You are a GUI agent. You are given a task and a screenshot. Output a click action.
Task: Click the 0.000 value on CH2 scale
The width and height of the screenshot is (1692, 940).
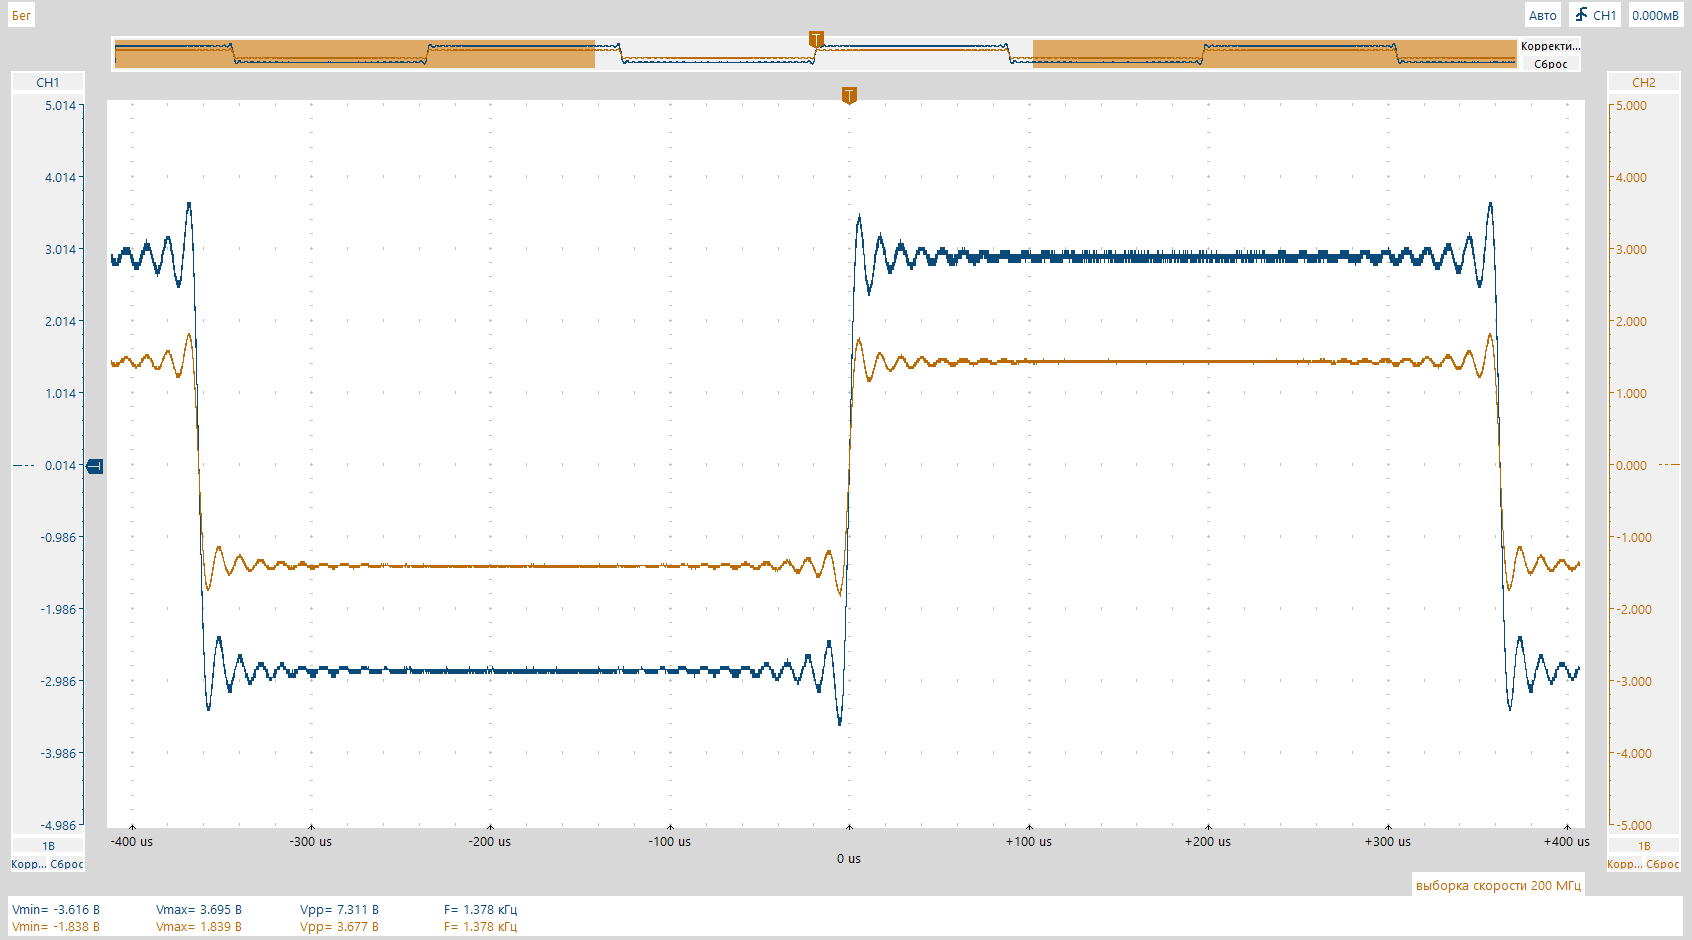tap(1631, 465)
